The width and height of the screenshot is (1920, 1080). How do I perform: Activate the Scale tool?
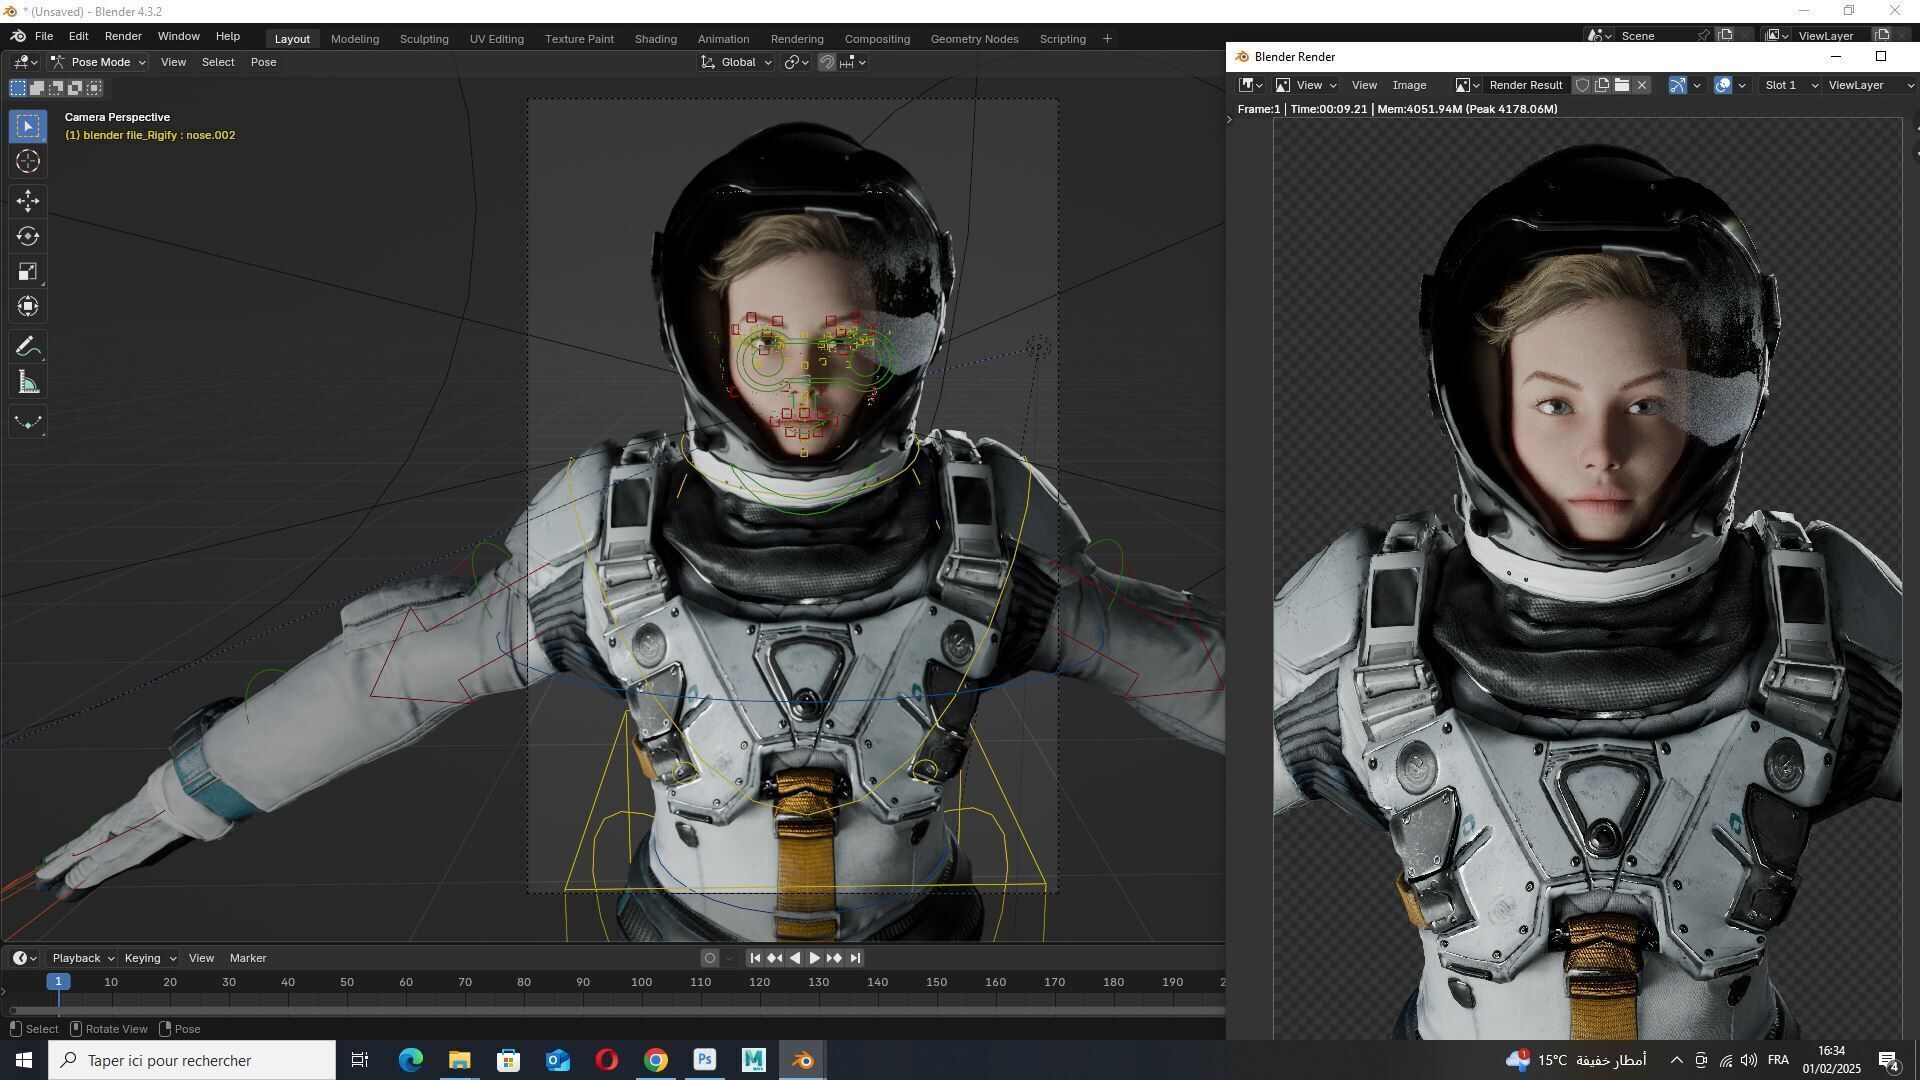point(28,271)
